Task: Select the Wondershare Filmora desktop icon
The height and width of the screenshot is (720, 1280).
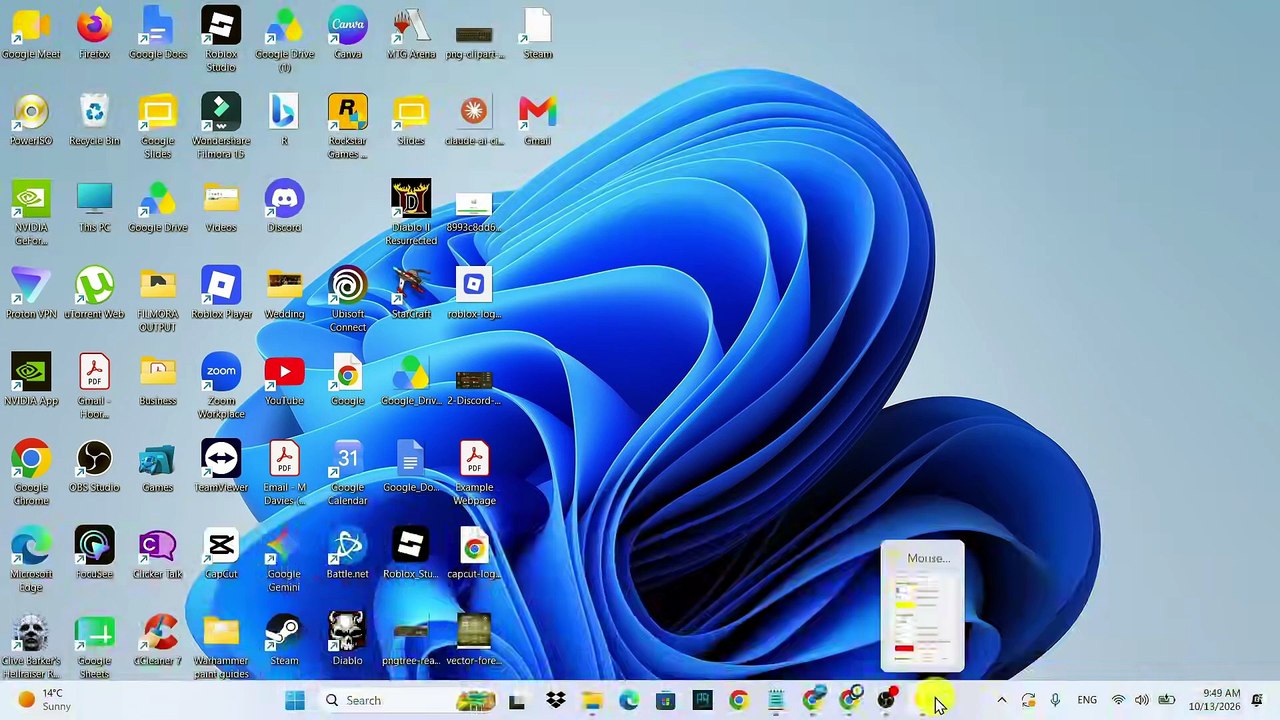Action: point(221,127)
